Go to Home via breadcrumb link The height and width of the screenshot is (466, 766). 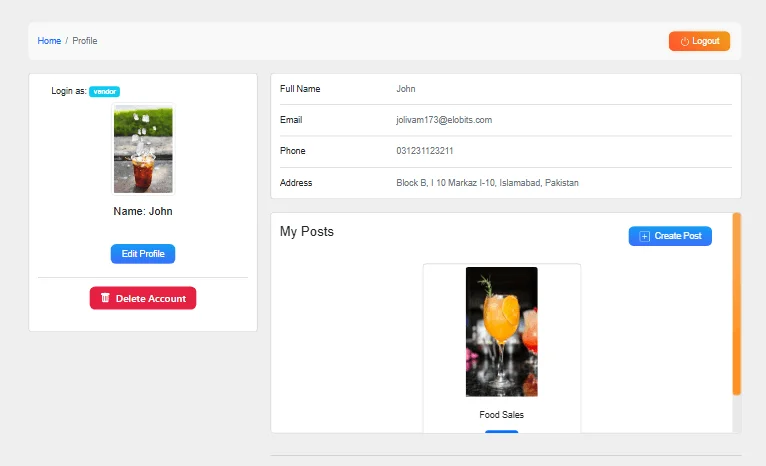49,41
